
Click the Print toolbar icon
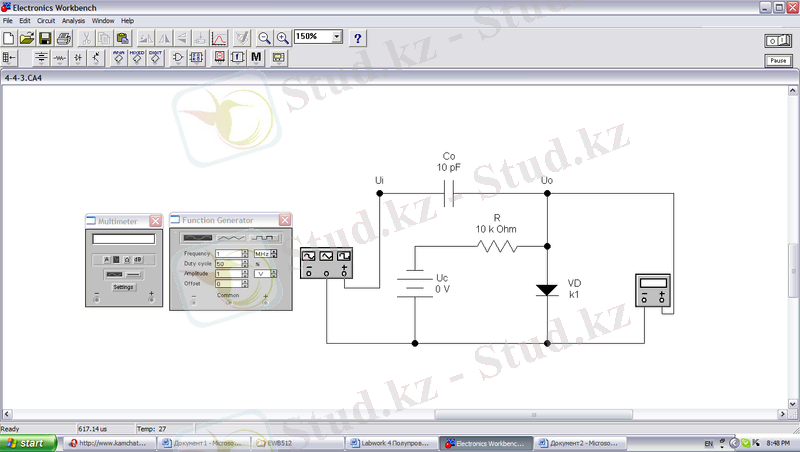[x=63, y=38]
